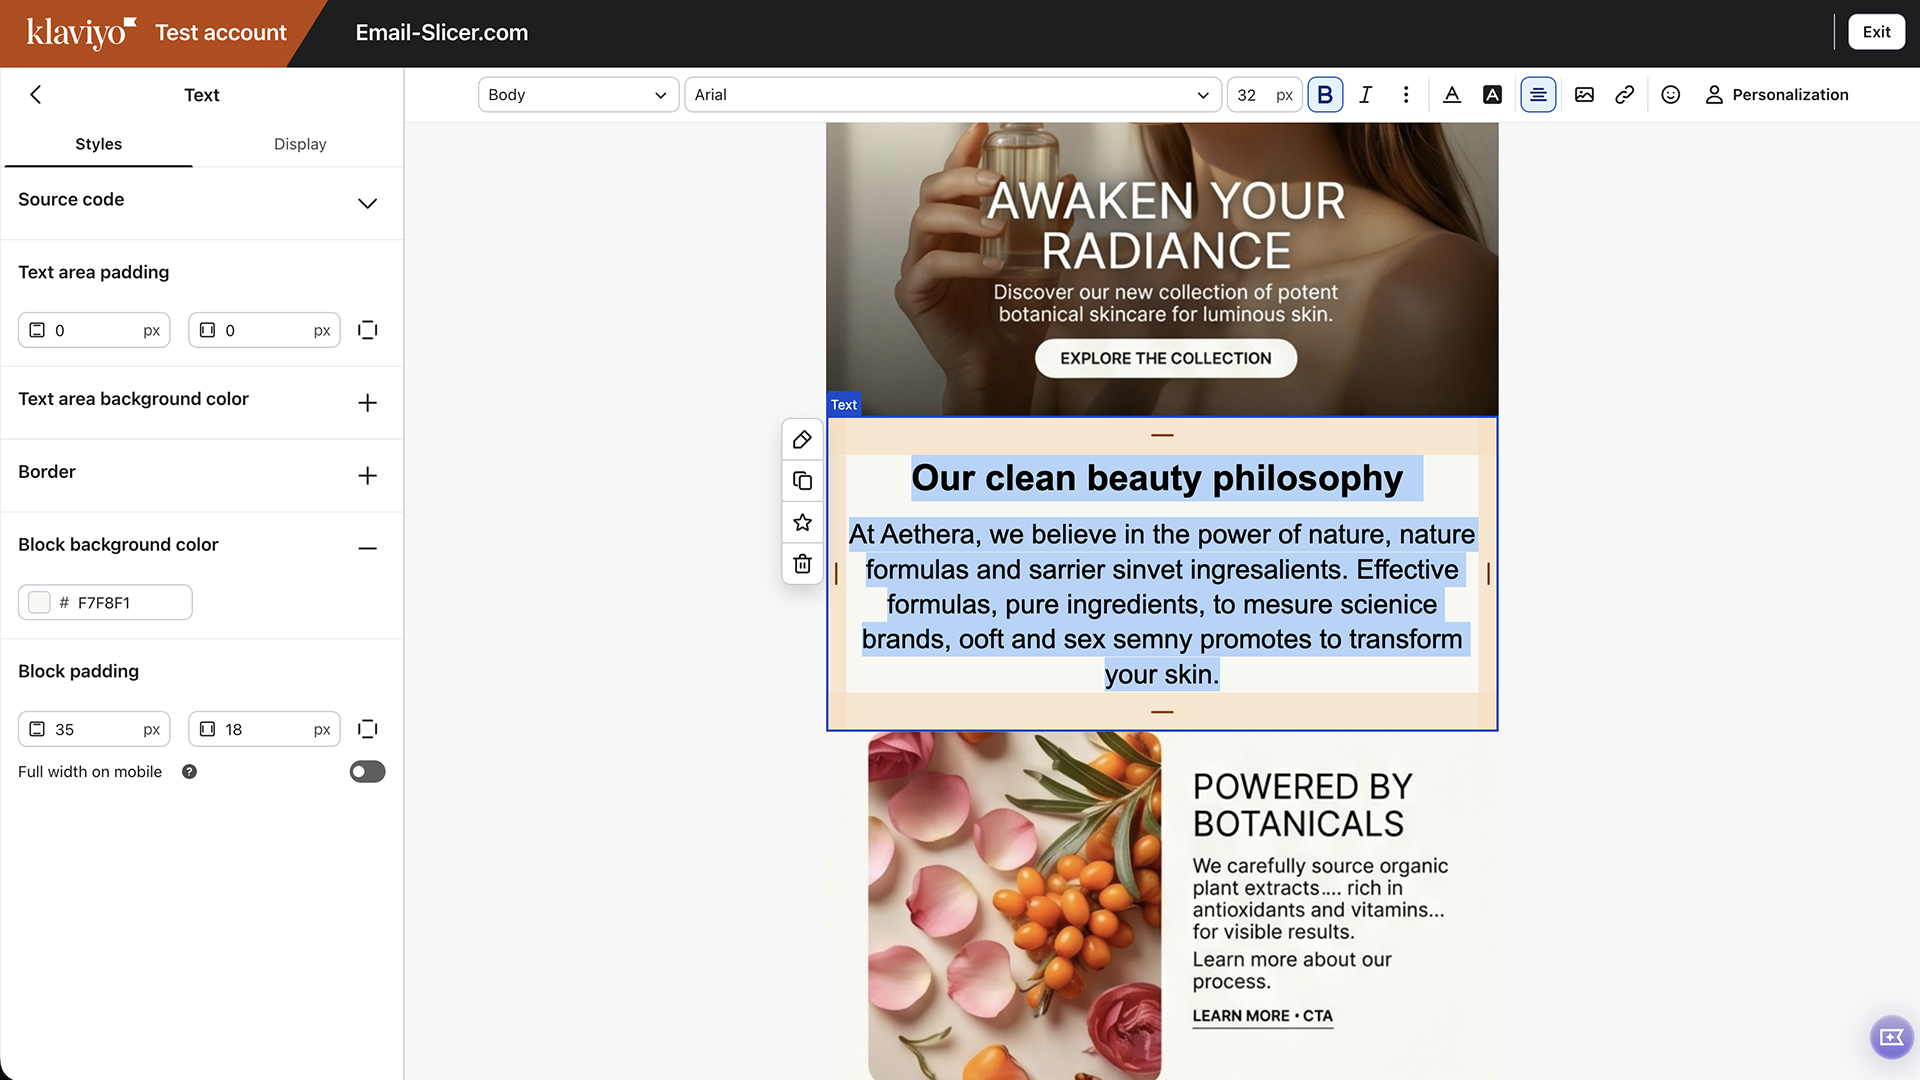Open the text highlight color tool
The height and width of the screenshot is (1080, 1920).
point(1492,94)
